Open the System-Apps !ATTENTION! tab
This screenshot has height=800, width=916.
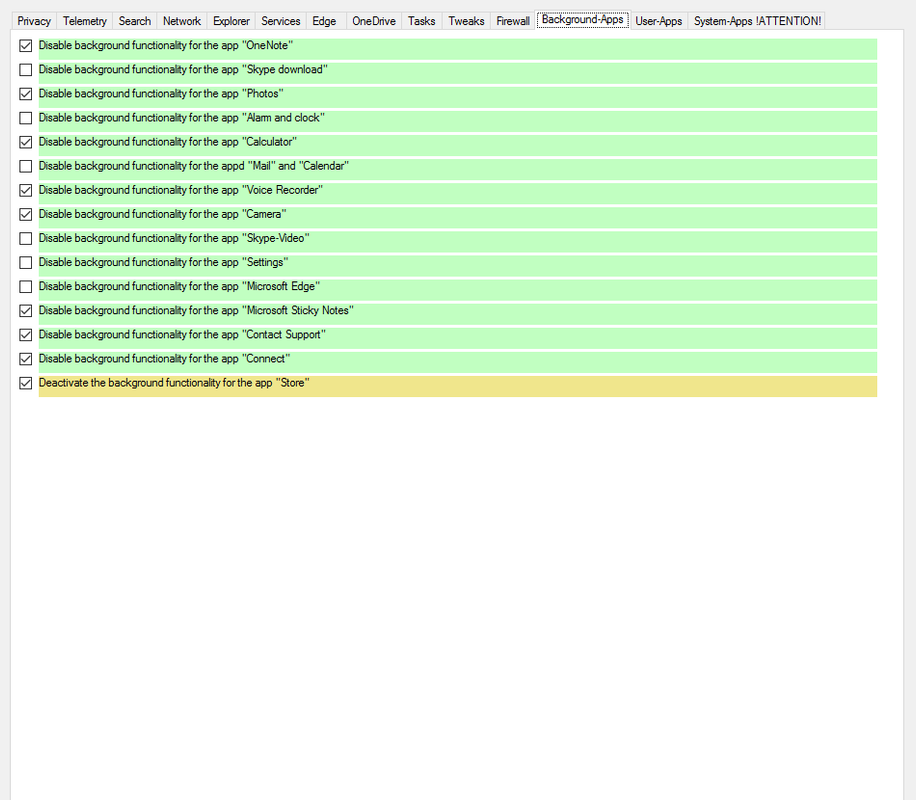(757, 21)
